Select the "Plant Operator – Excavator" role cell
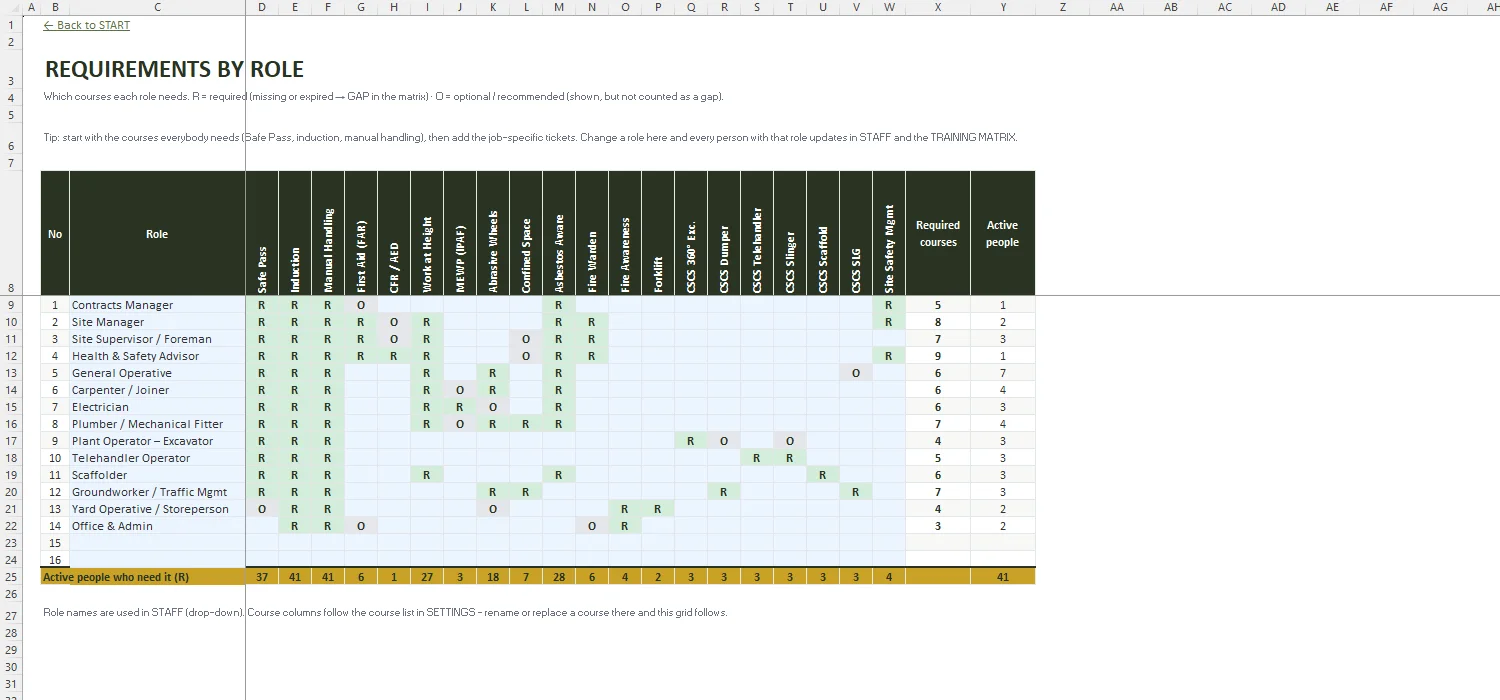The height and width of the screenshot is (700, 1500). 157,441
